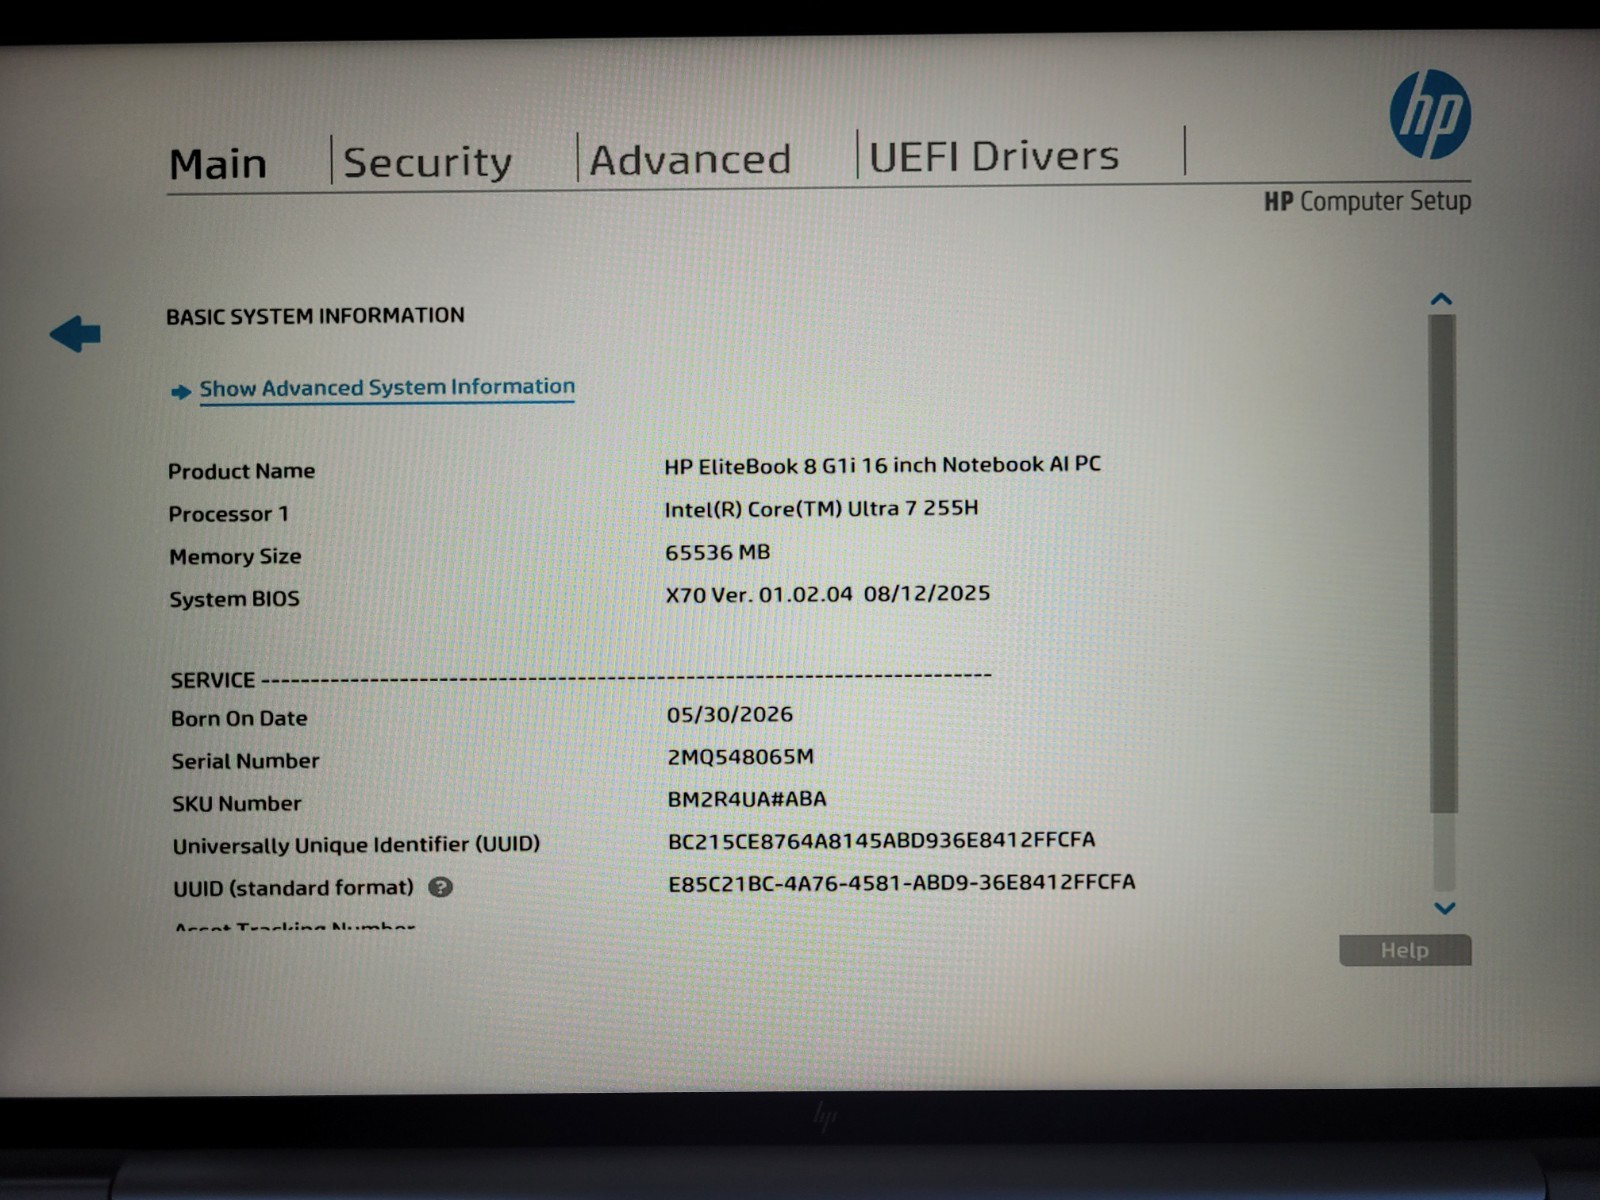Select the Processor 1 label
The image size is (1600, 1200).
click(x=228, y=514)
